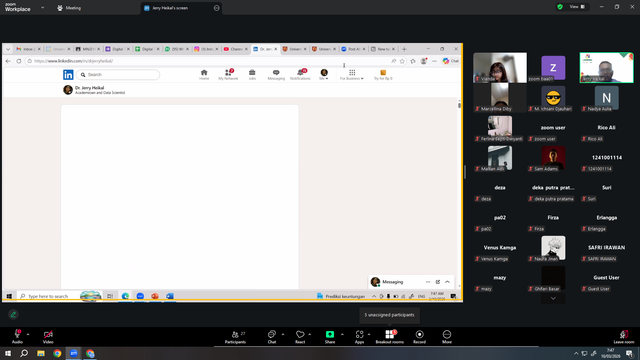This screenshot has width=640, height=360.
Task: Open the tab list chevron in browser
Action: (x=8, y=49)
